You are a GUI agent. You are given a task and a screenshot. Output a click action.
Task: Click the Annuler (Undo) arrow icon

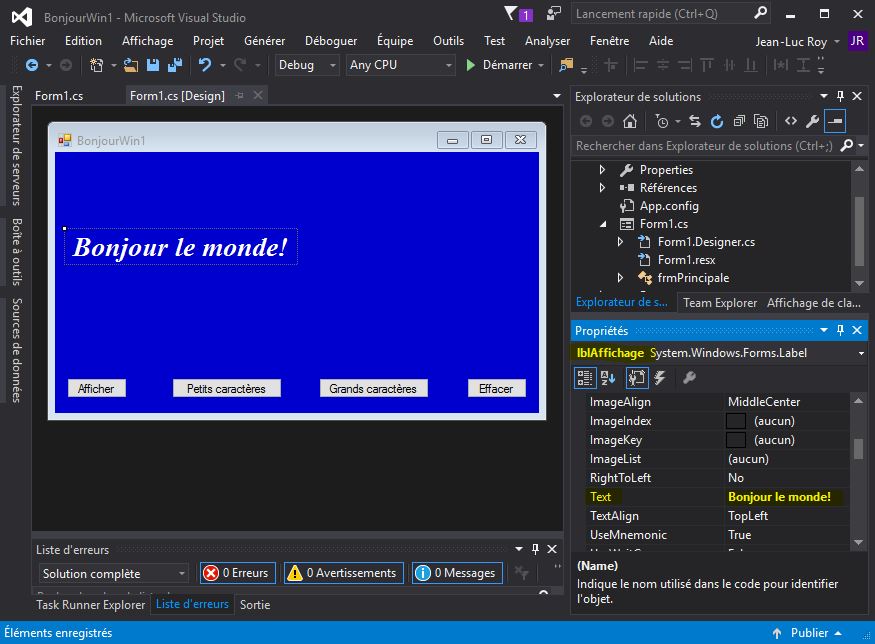pos(205,65)
